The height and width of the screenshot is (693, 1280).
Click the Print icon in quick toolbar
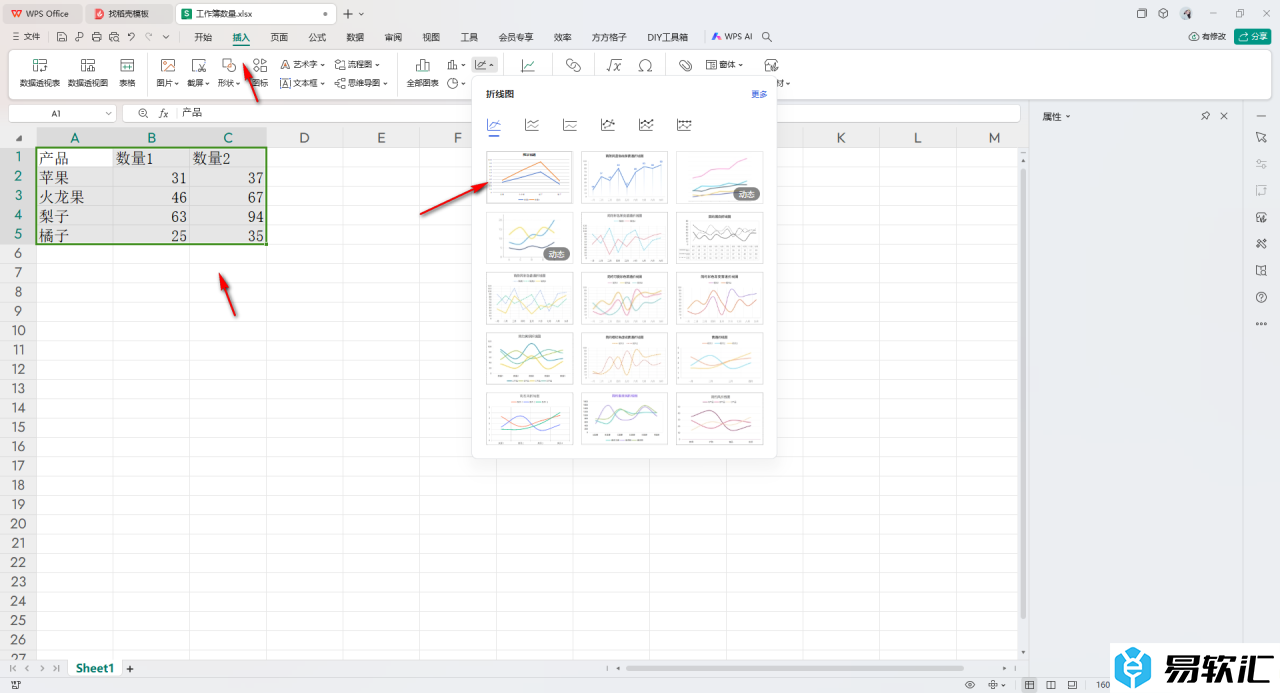click(x=96, y=36)
